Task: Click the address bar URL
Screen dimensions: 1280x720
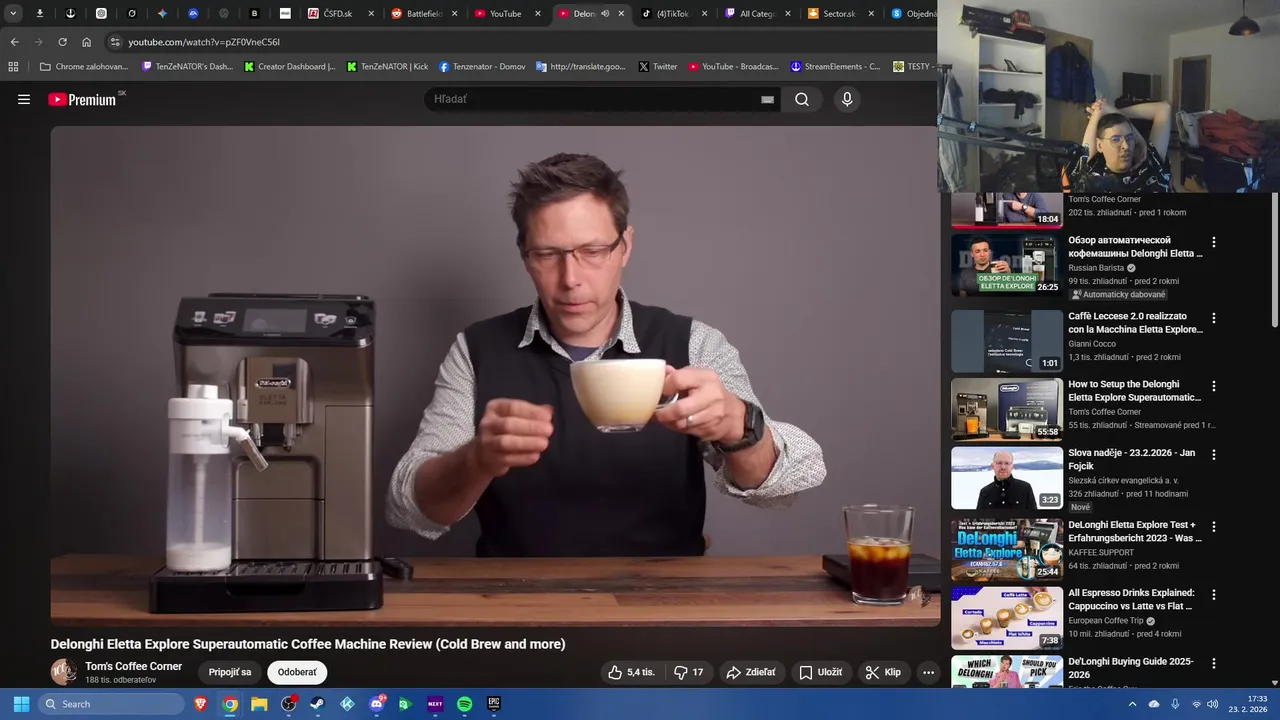Action: coord(204,42)
